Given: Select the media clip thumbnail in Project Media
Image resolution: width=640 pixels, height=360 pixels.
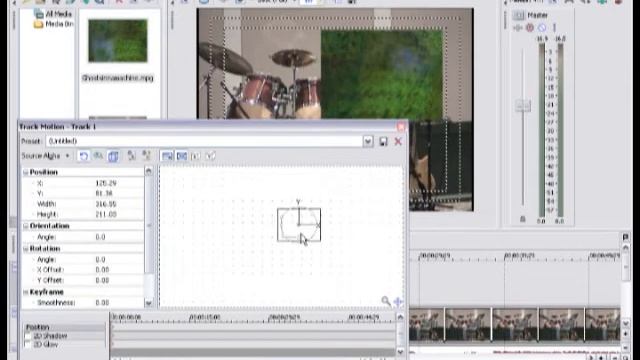Looking at the screenshot, I should 118,41.
